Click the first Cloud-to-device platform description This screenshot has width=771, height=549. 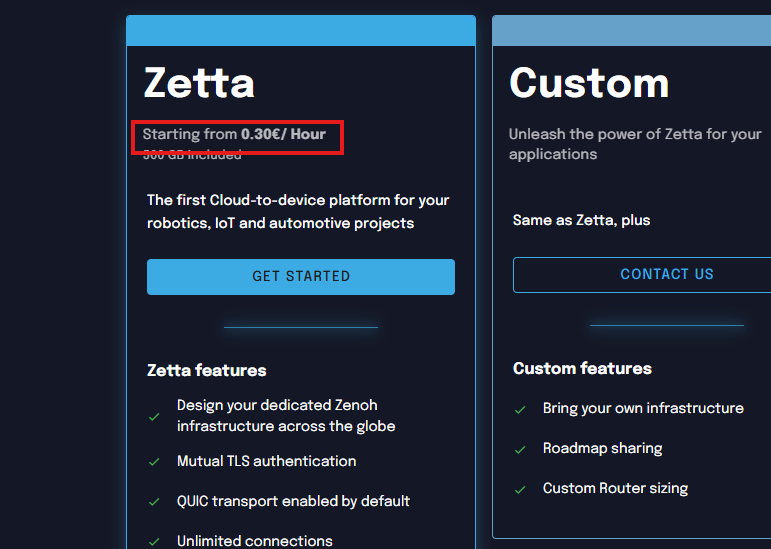[298, 211]
